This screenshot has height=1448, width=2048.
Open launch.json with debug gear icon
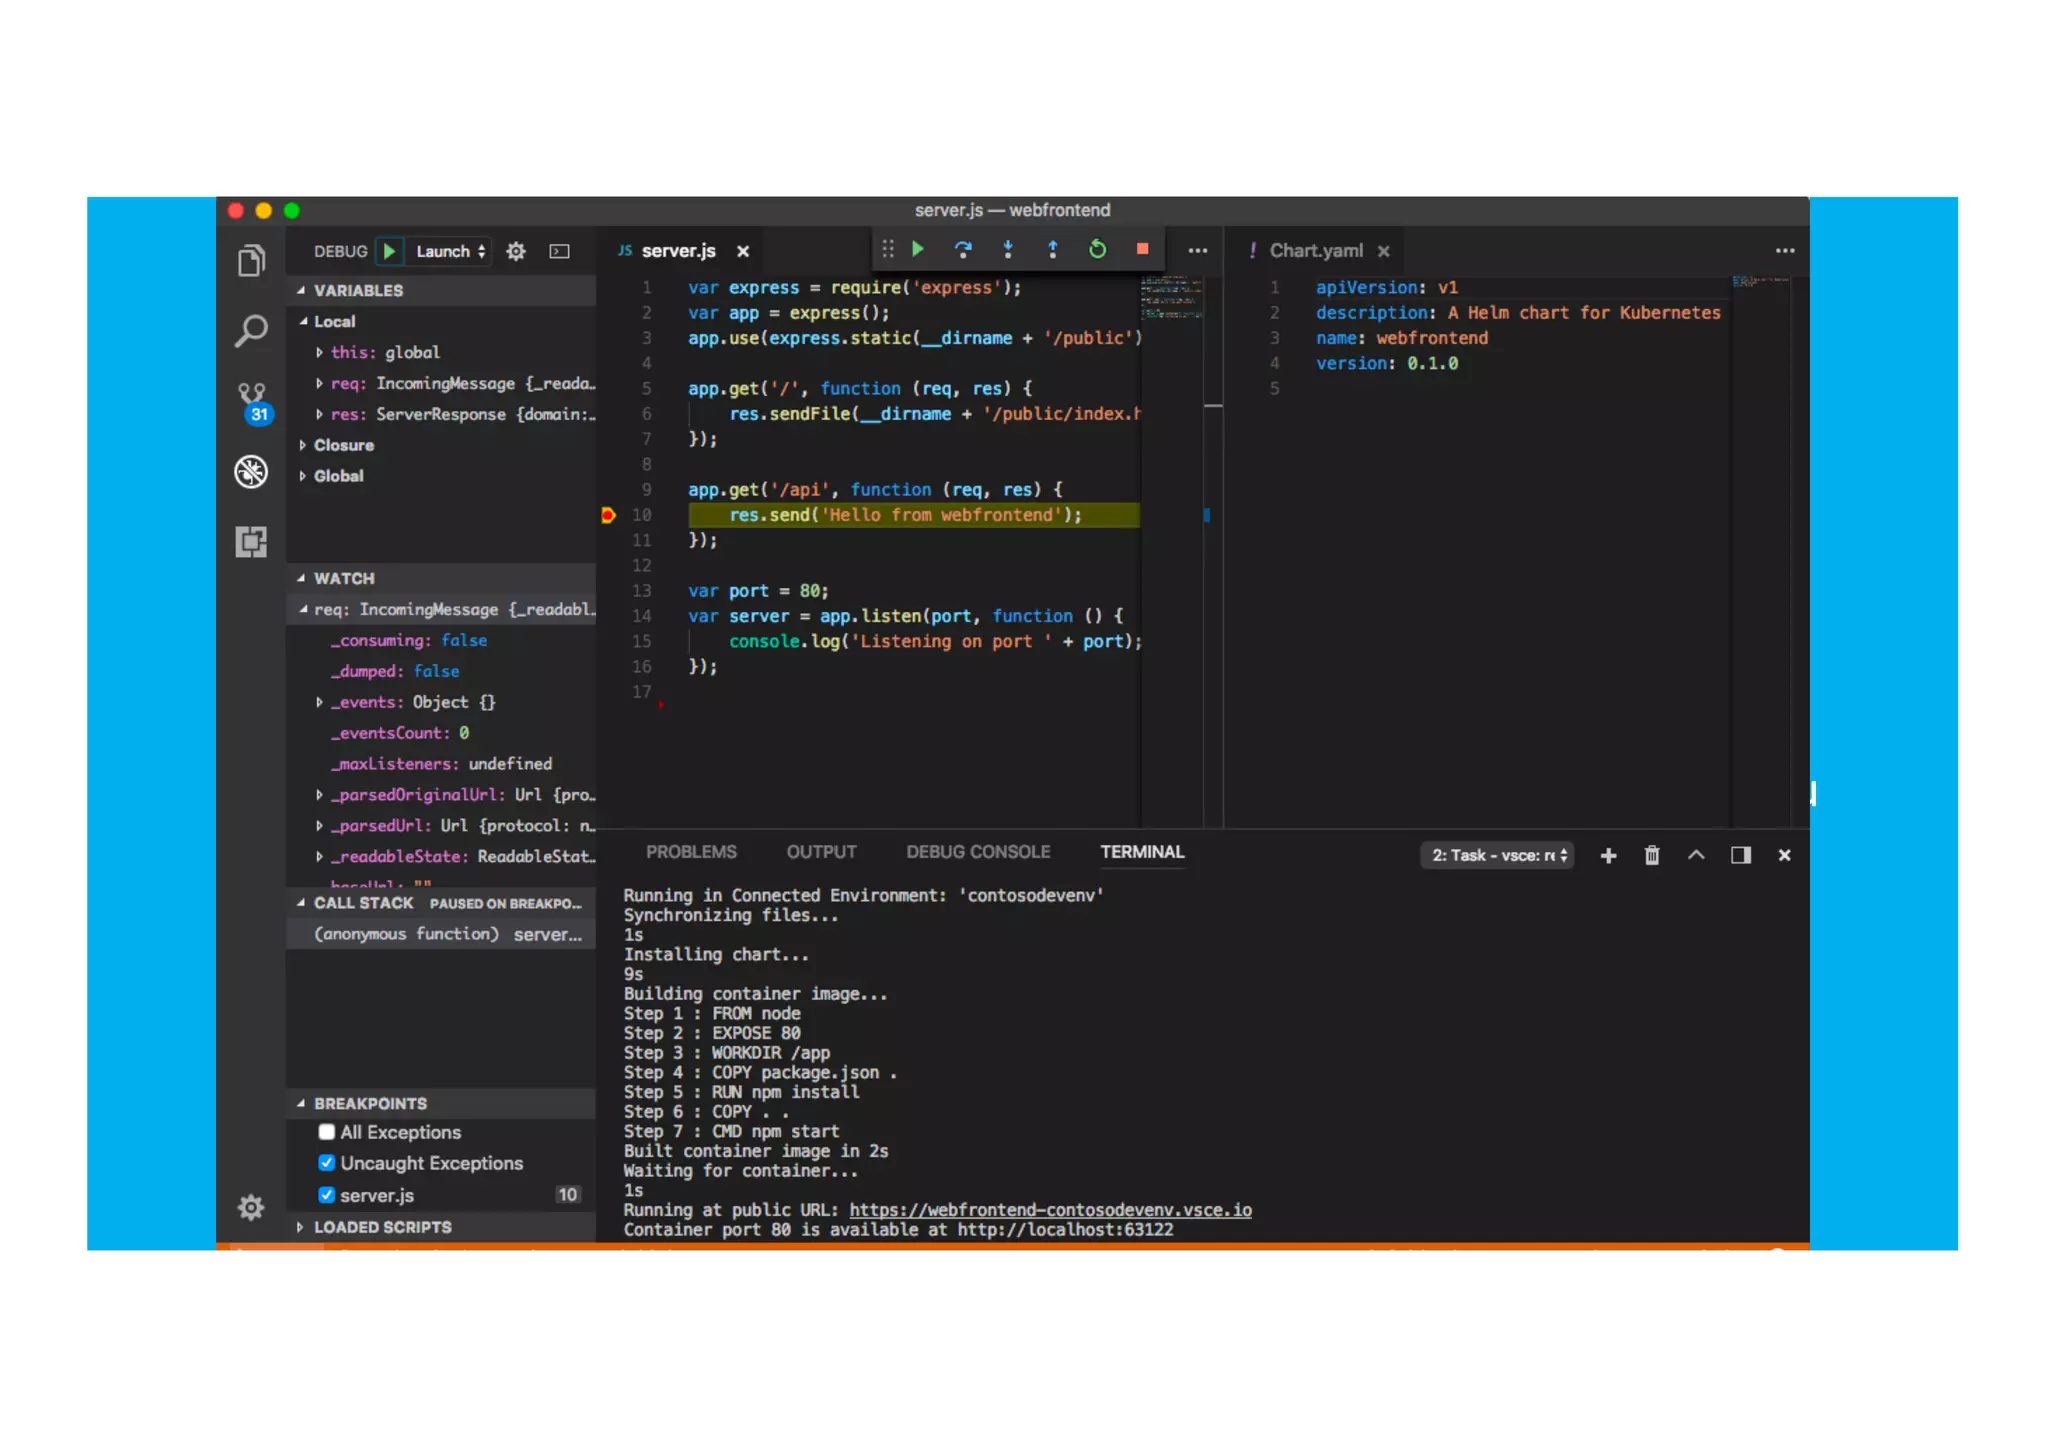click(x=516, y=251)
